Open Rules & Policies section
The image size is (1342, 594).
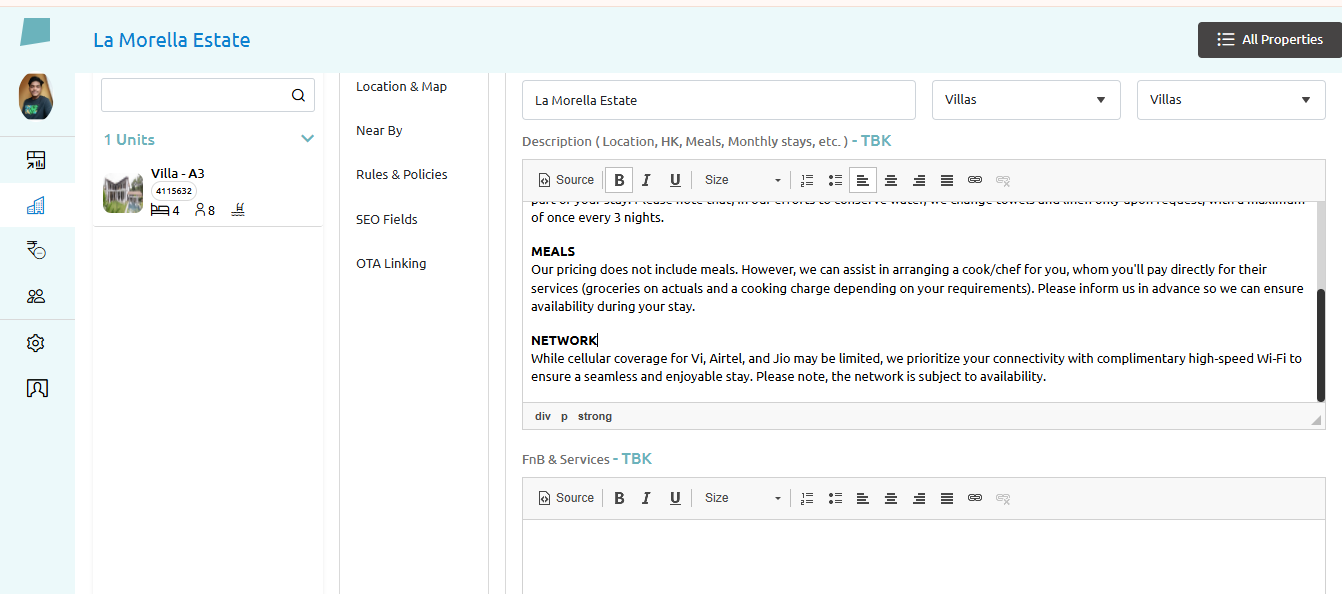pyautogui.click(x=401, y=174)
